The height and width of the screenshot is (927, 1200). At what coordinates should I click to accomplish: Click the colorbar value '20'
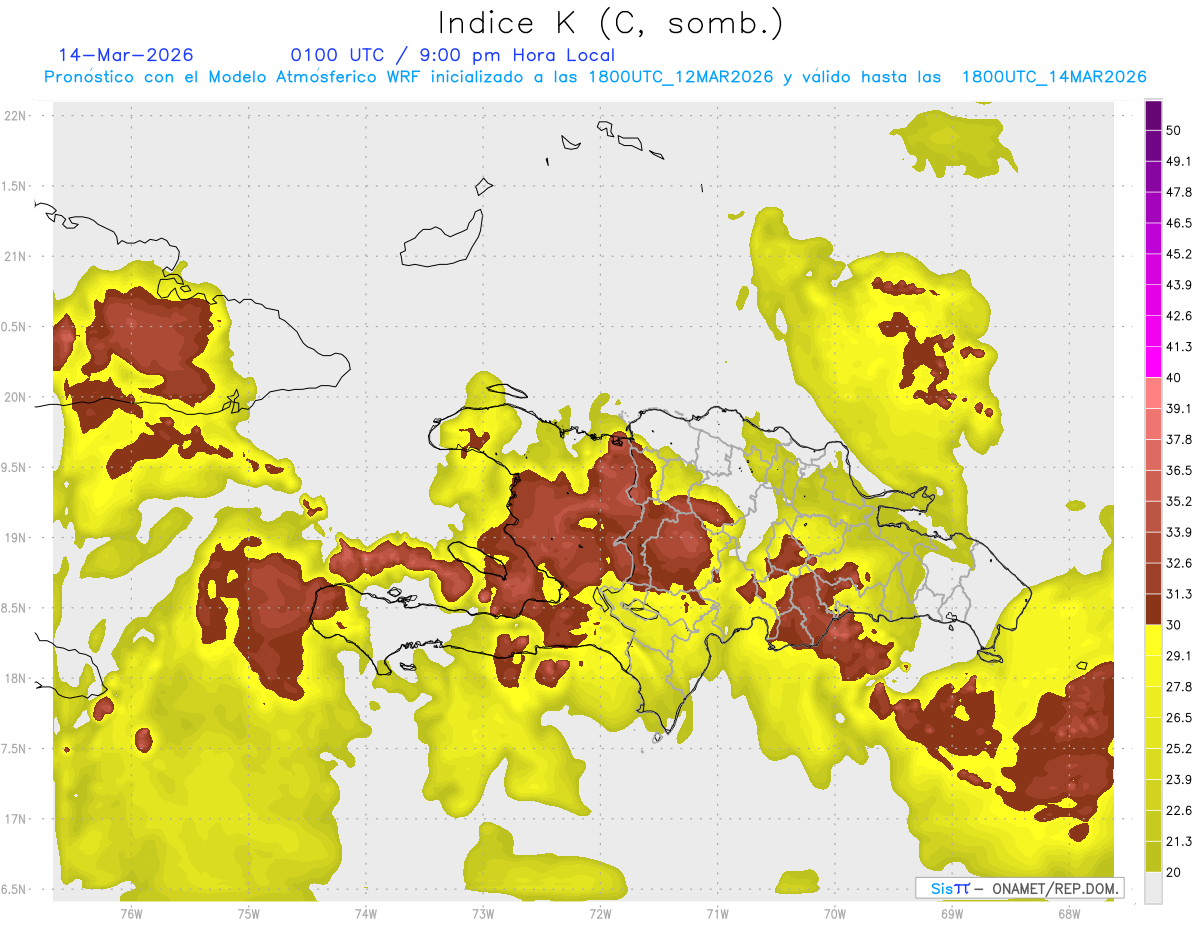coord(1175,872)
